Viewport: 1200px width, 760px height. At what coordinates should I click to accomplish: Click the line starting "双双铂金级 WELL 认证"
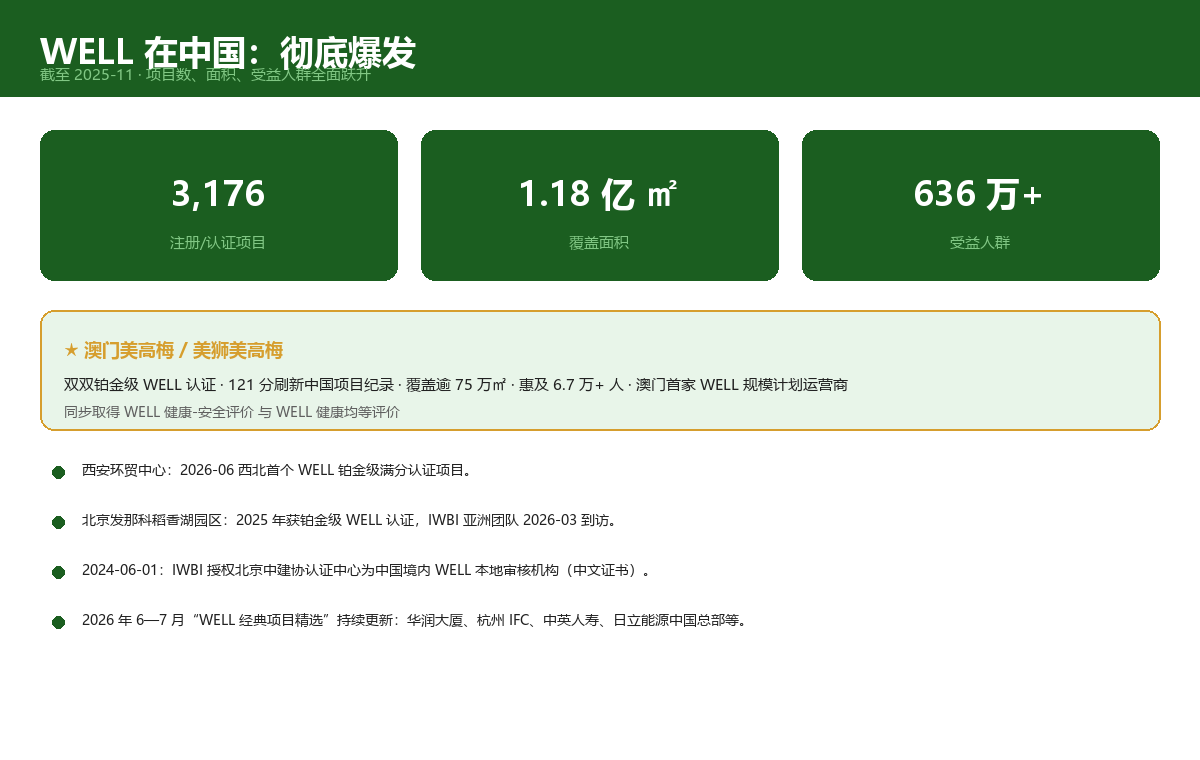coord(456,384)
